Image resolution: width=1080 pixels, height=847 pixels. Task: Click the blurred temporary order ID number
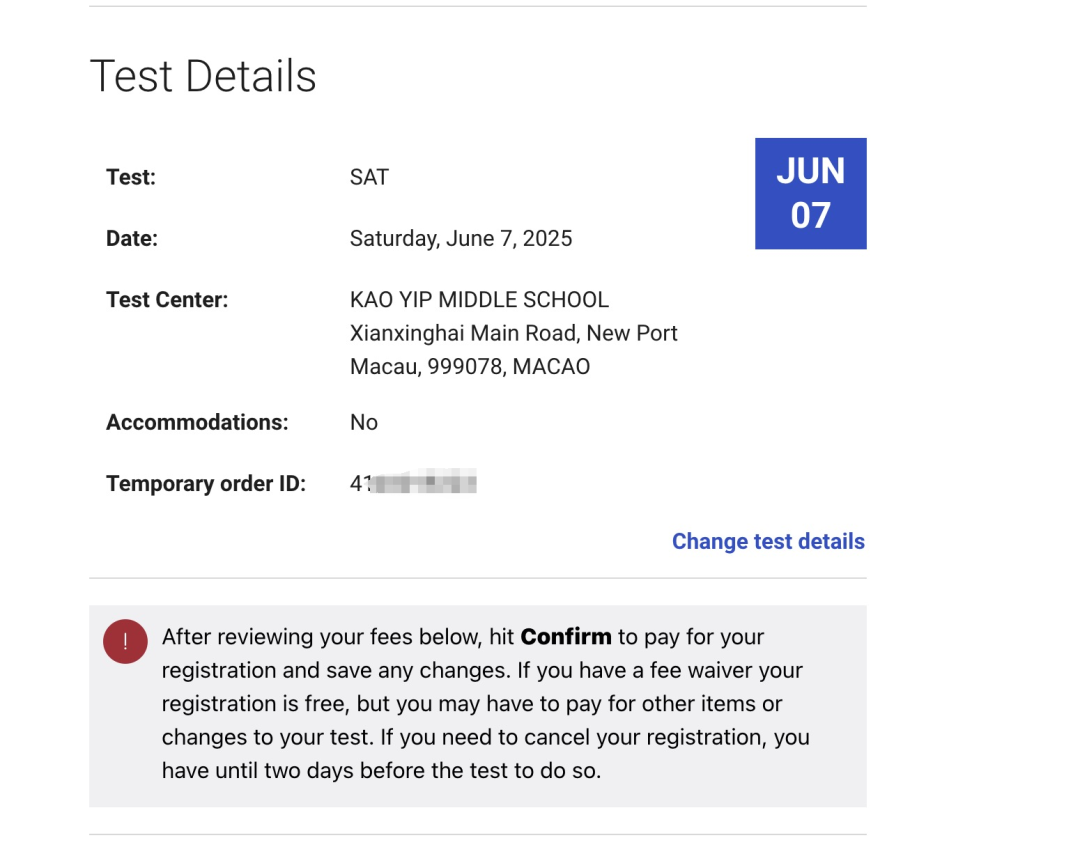click(x=413, y=484)
